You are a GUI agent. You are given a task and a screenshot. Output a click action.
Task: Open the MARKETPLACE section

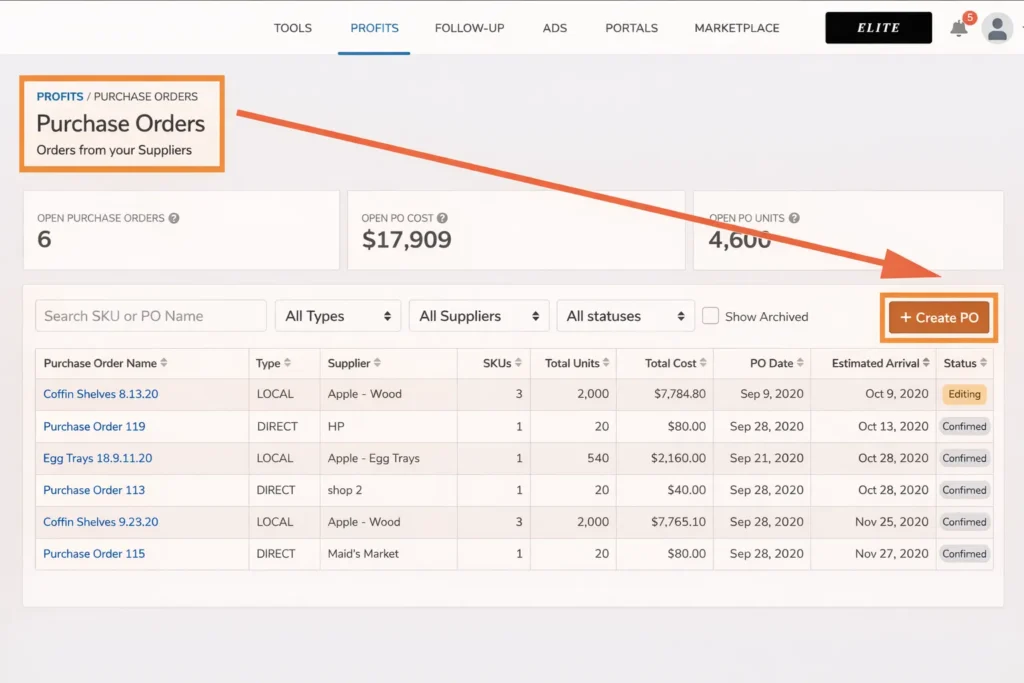coord(737,28)
